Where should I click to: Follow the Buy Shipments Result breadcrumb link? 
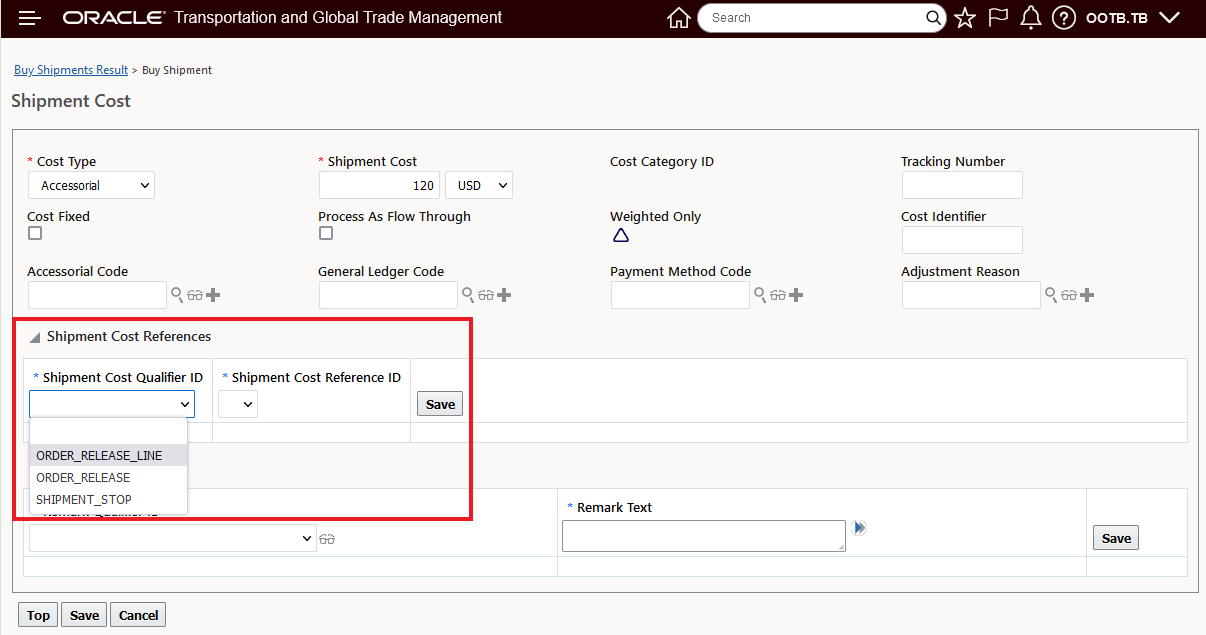(x=71, y=70)
